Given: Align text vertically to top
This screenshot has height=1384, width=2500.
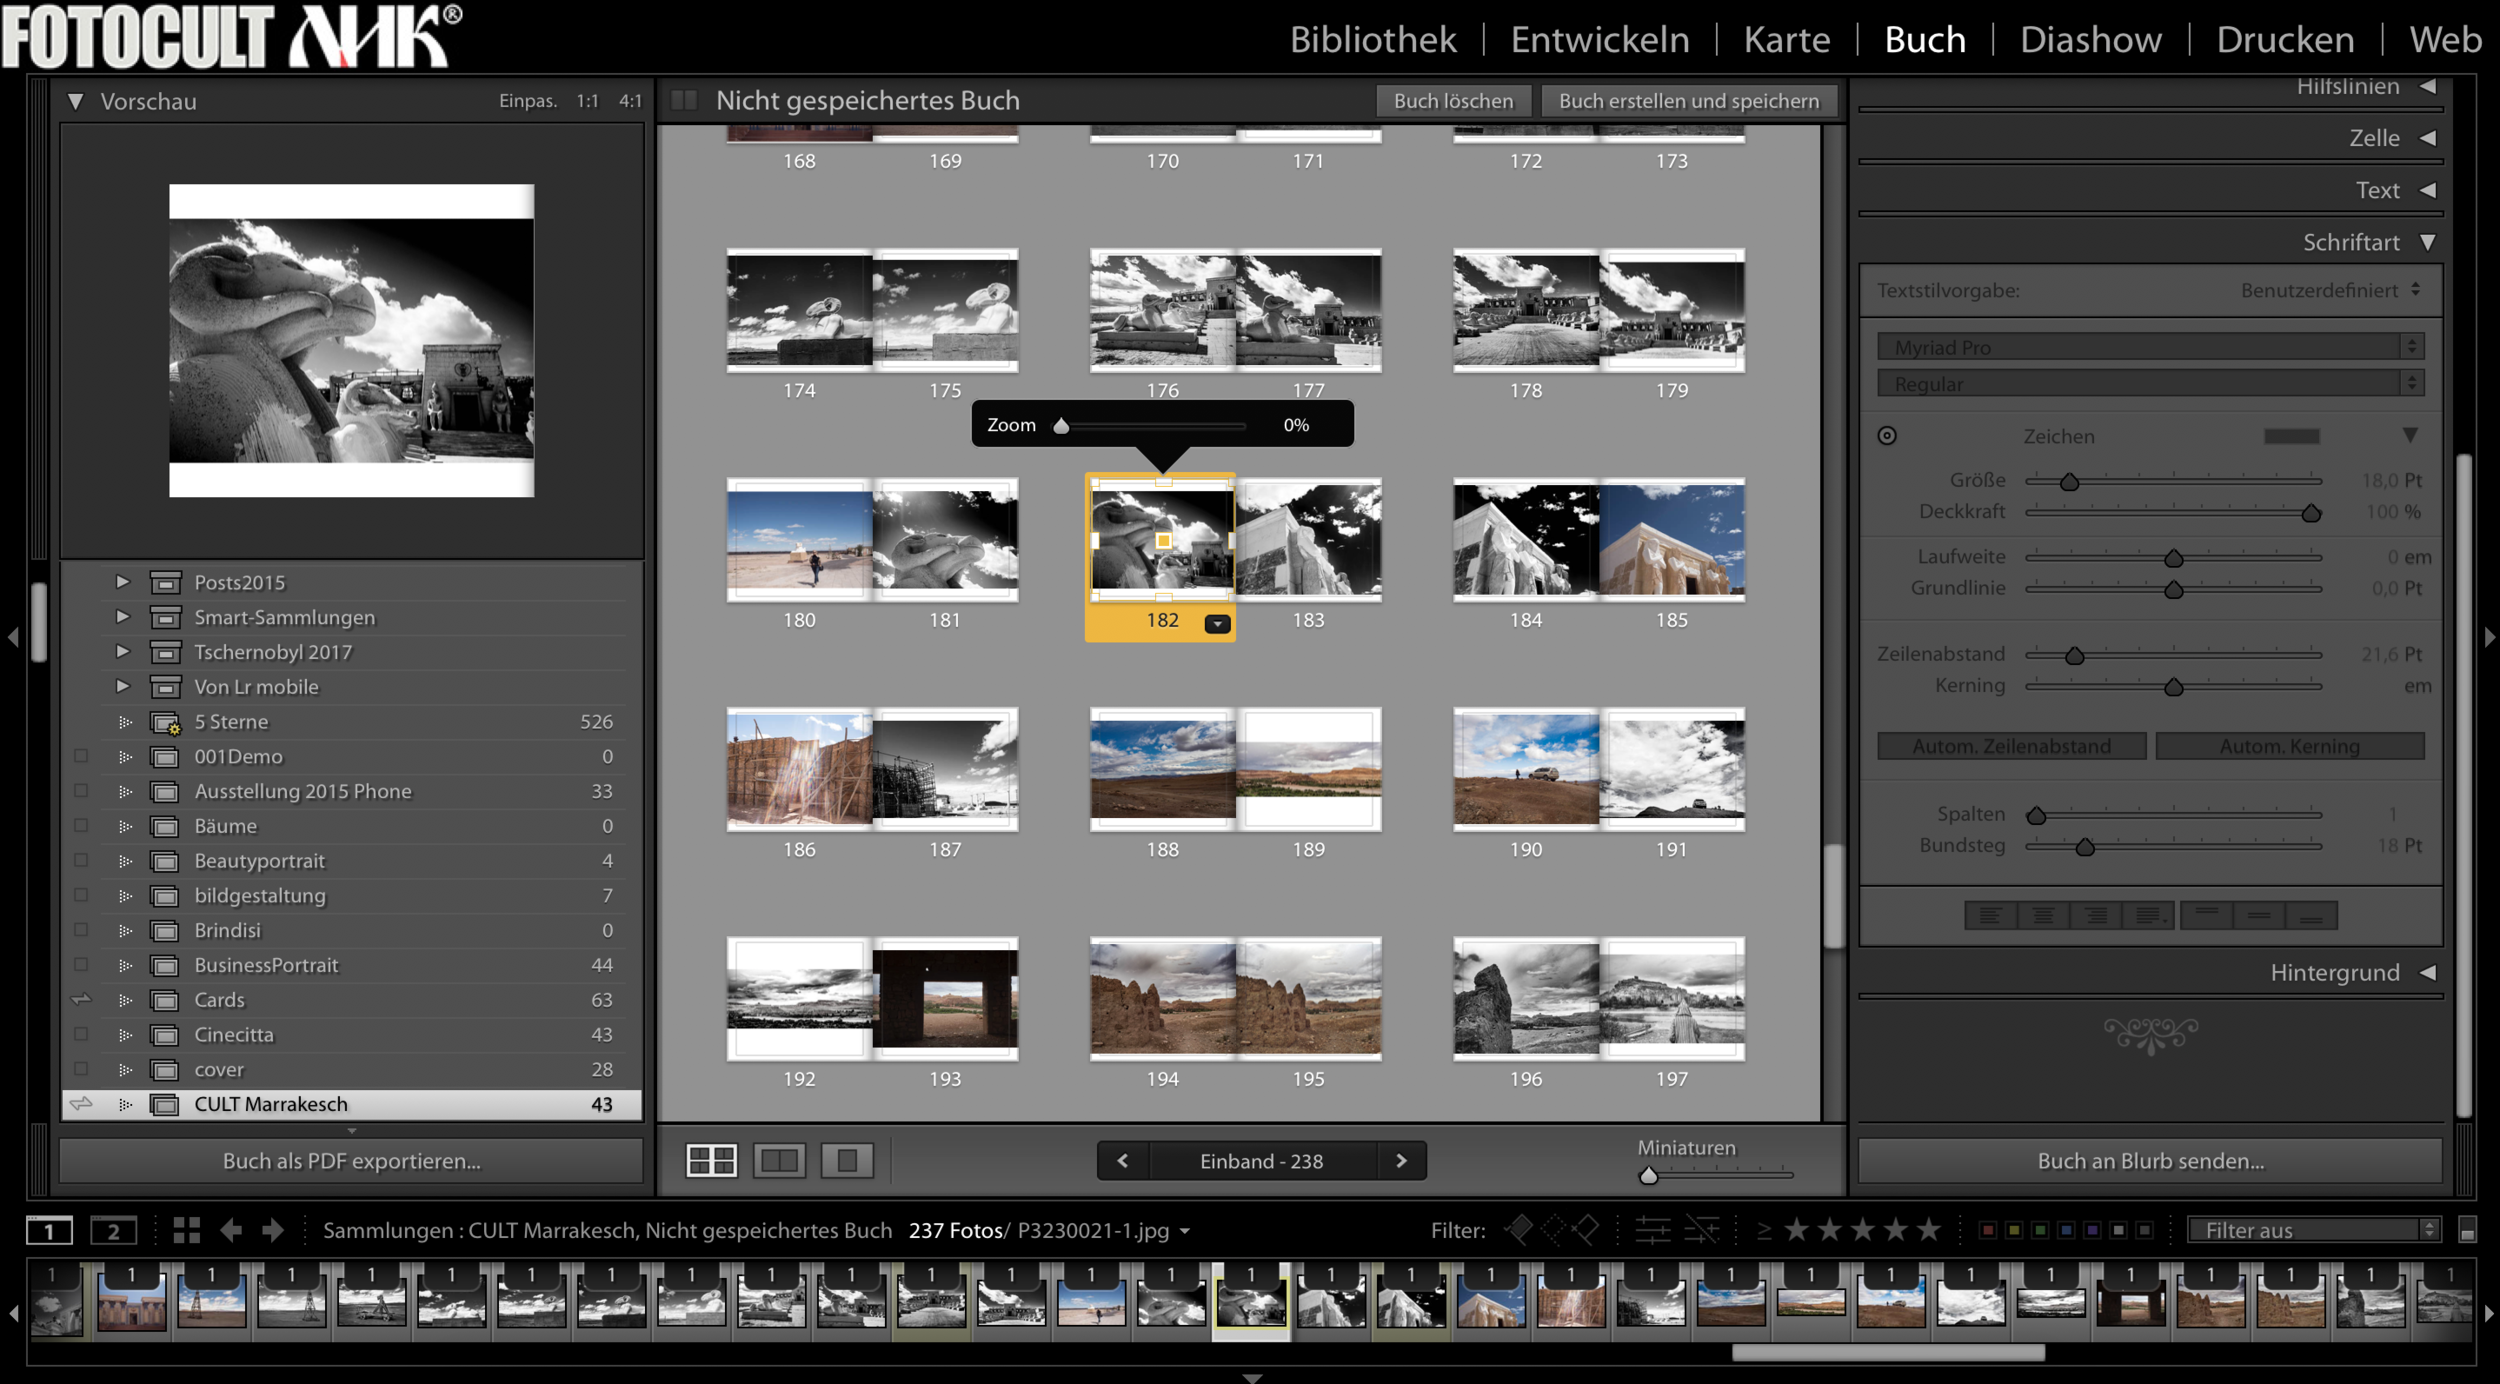Looking at the screenshot, I should (2206, 915).
